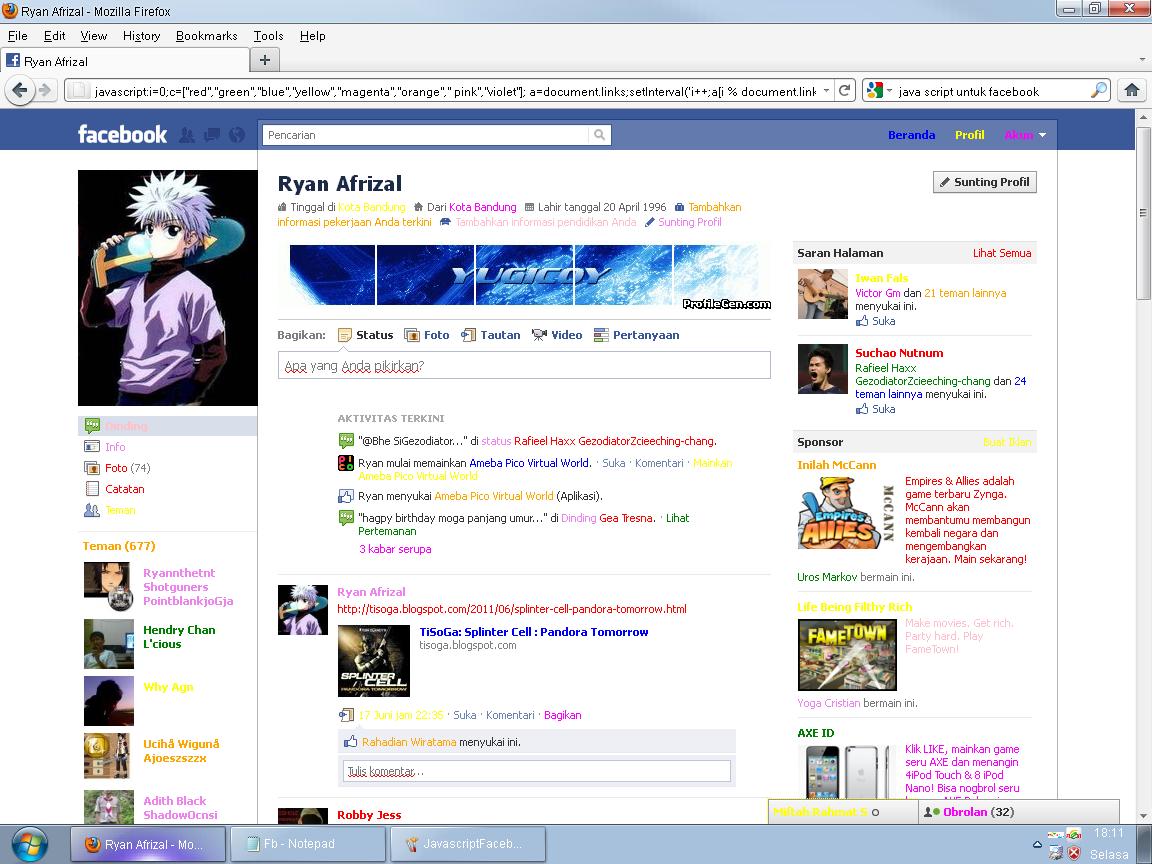Open Foto (74) in the sidebar
This screenshot has width=1152, height=864.
[x=128, y=468]
